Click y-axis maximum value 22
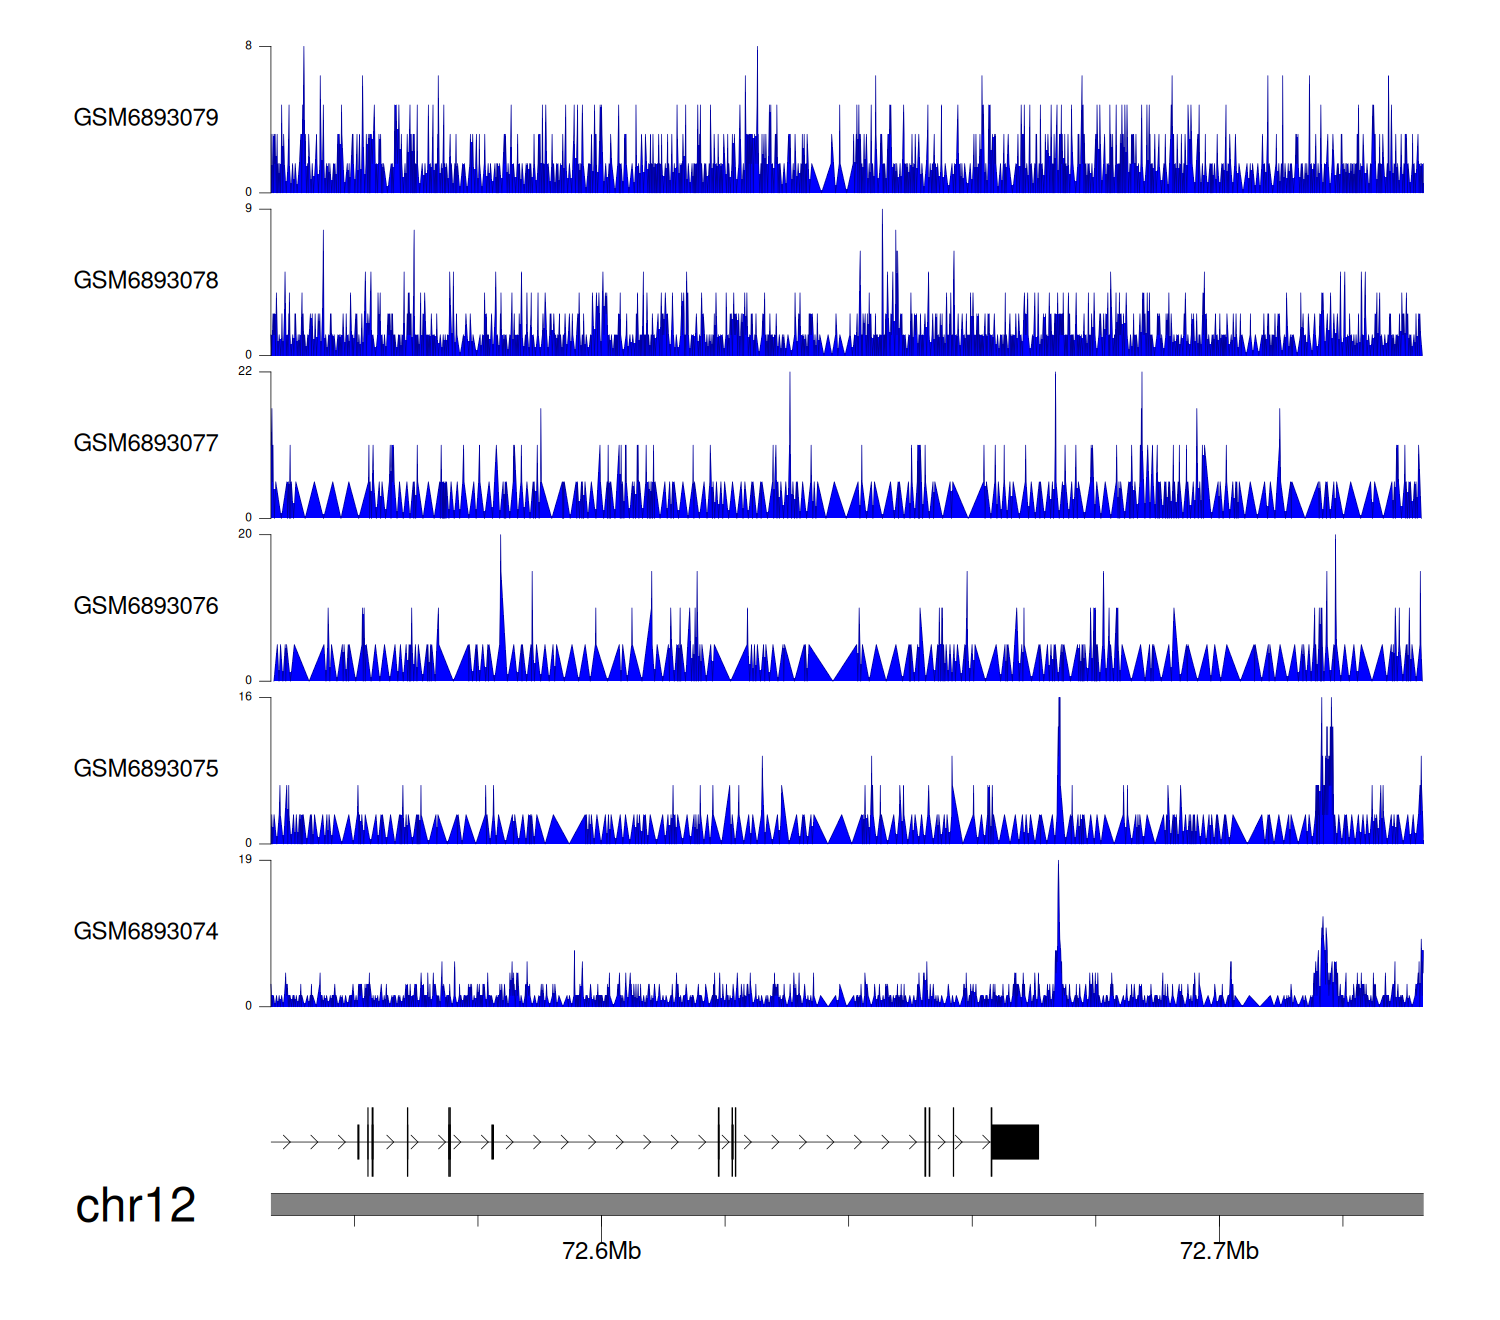1500x1320 pixels. point(245,371)
